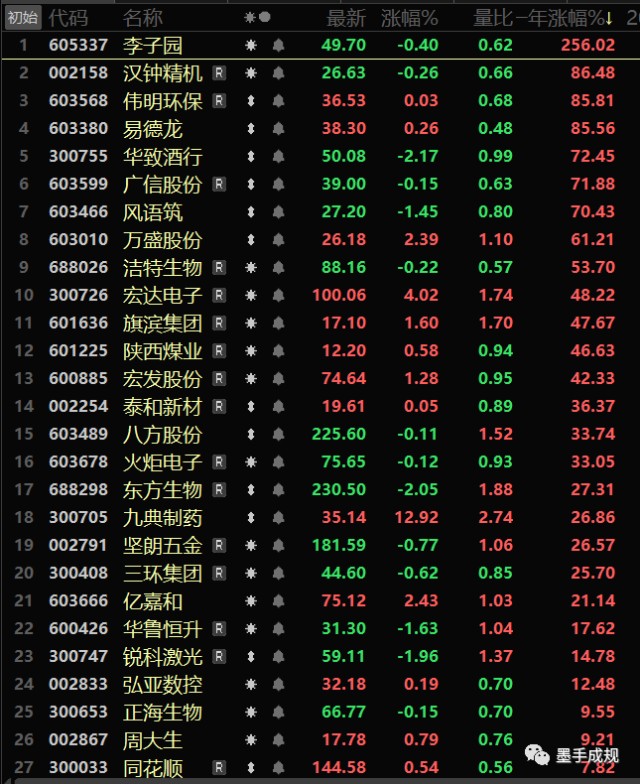Sort by 名称 column header
Viewport: 640px width, 784px height.
[143, 18]
